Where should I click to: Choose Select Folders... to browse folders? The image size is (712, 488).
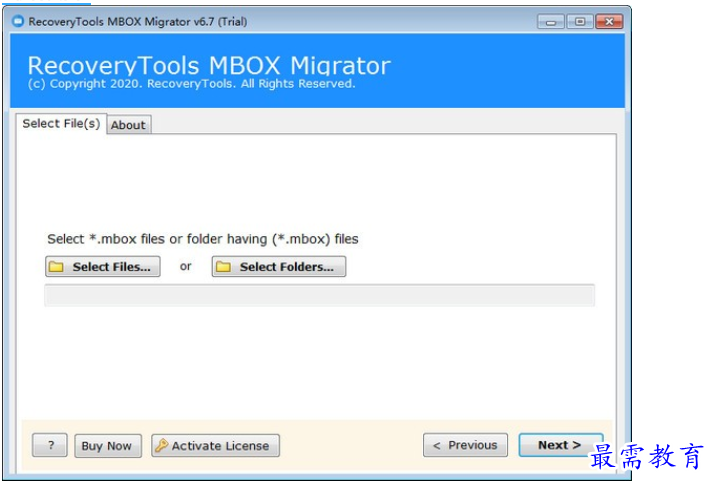point(279,266)
